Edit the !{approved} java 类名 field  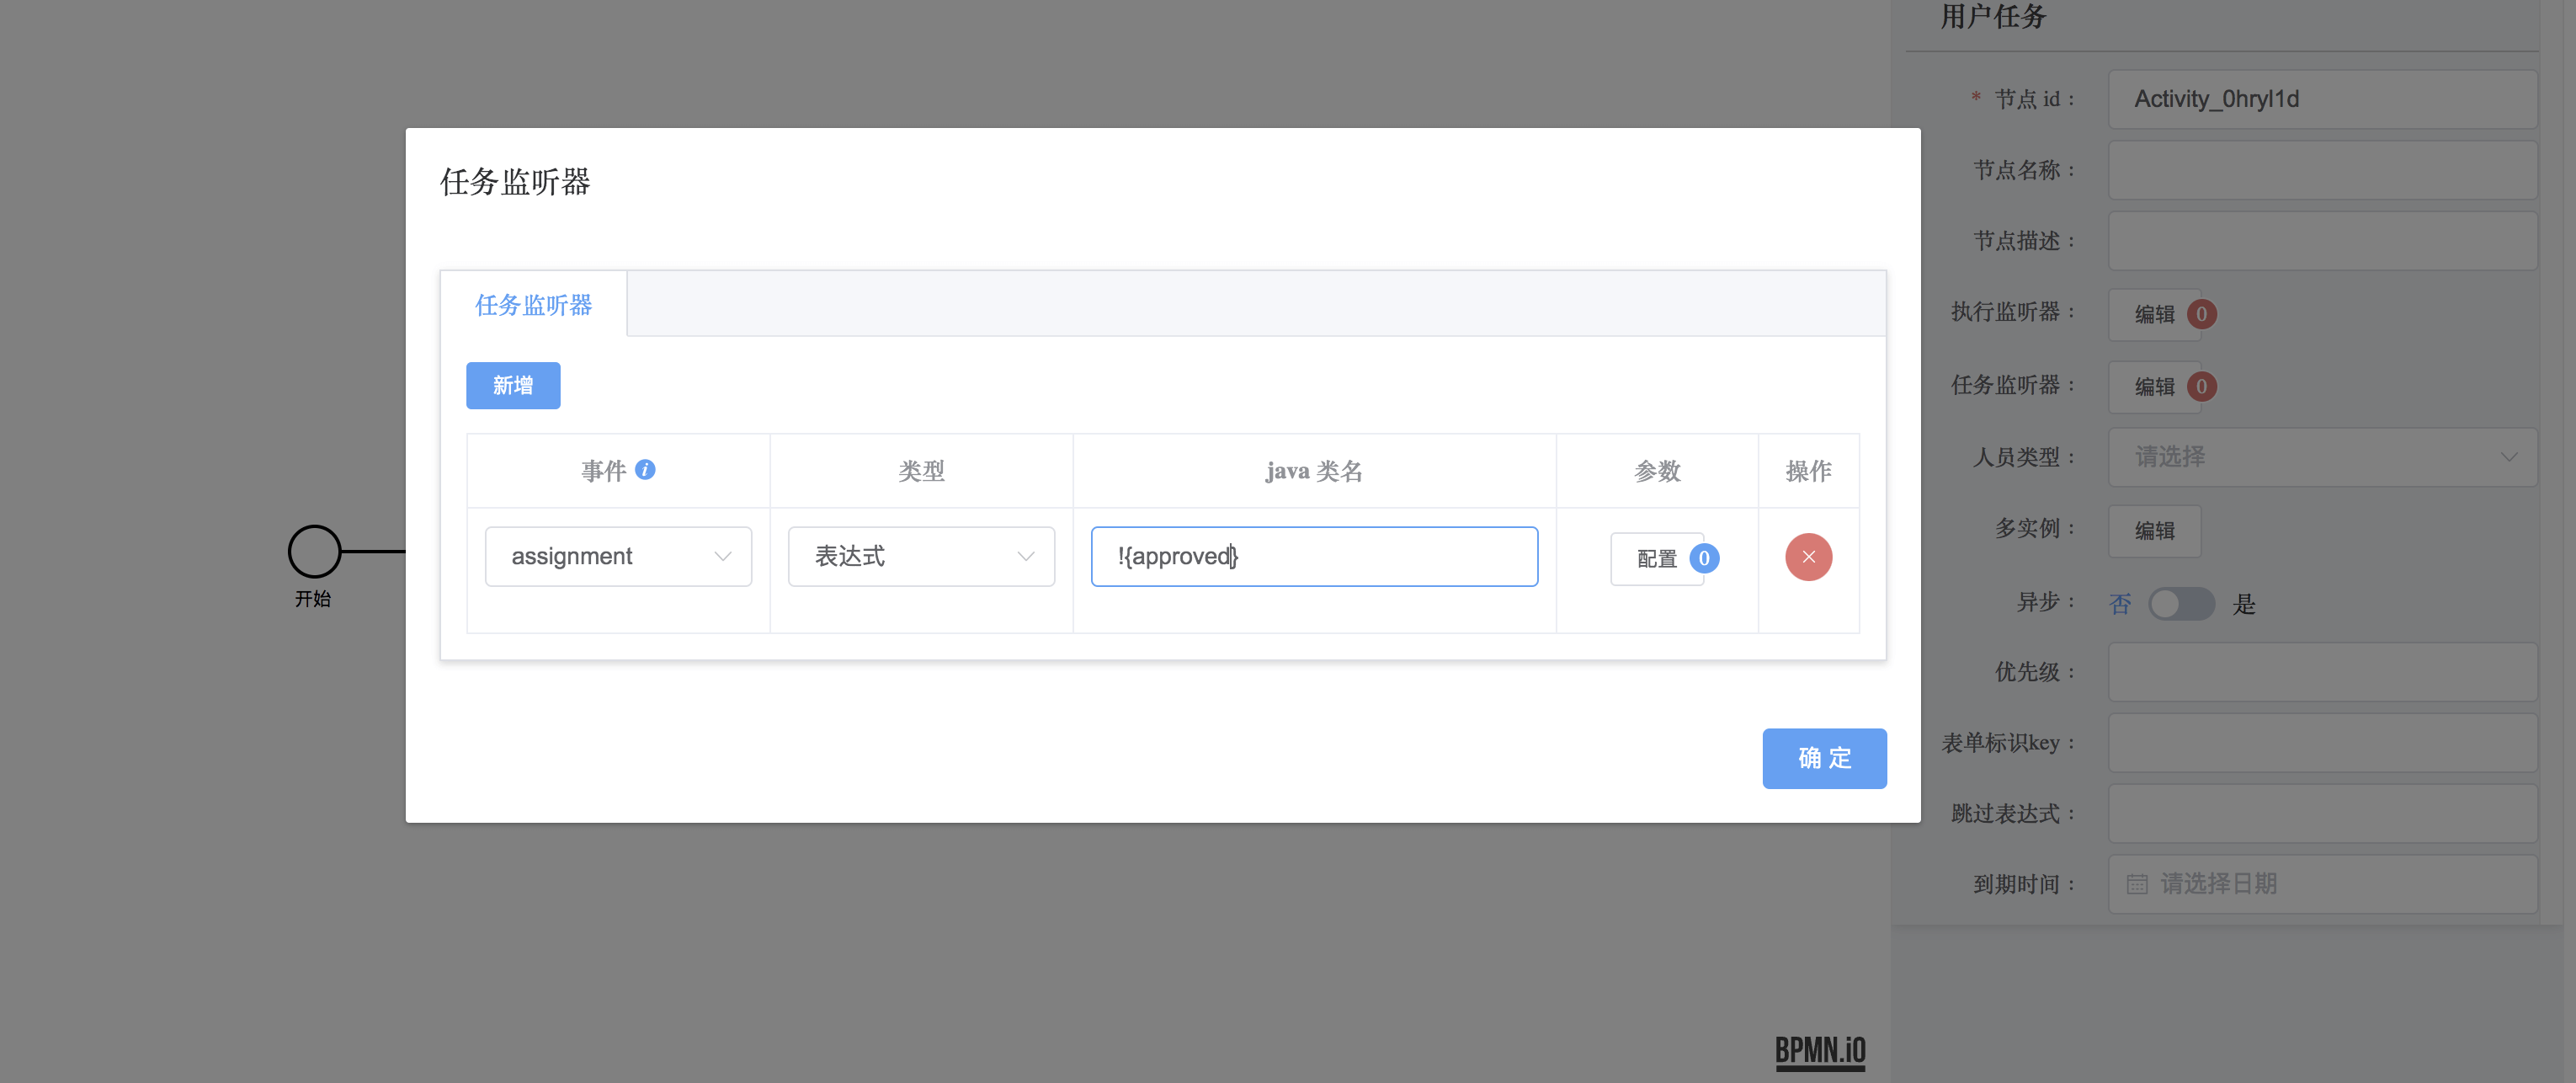(1313, 556)
